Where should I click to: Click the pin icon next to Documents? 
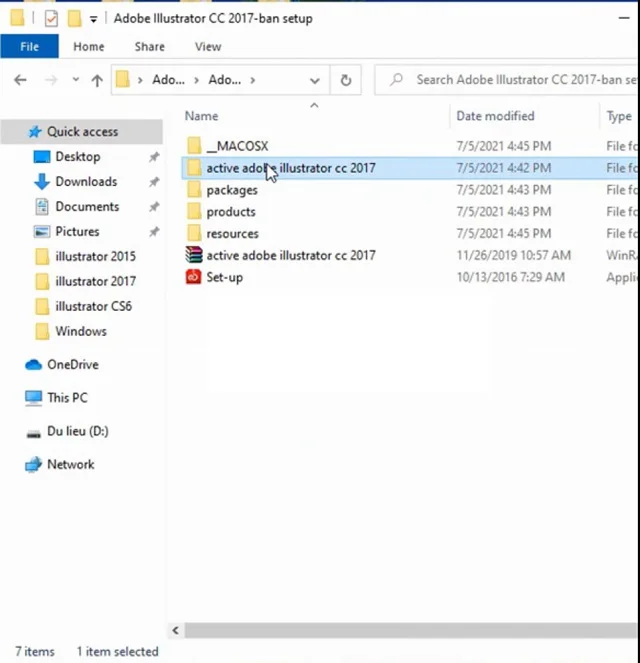(x=154, y=207)
